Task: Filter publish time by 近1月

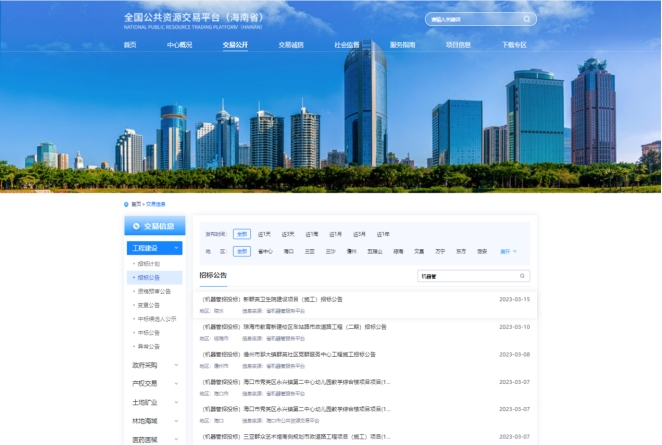Action: tap(335, 234)
